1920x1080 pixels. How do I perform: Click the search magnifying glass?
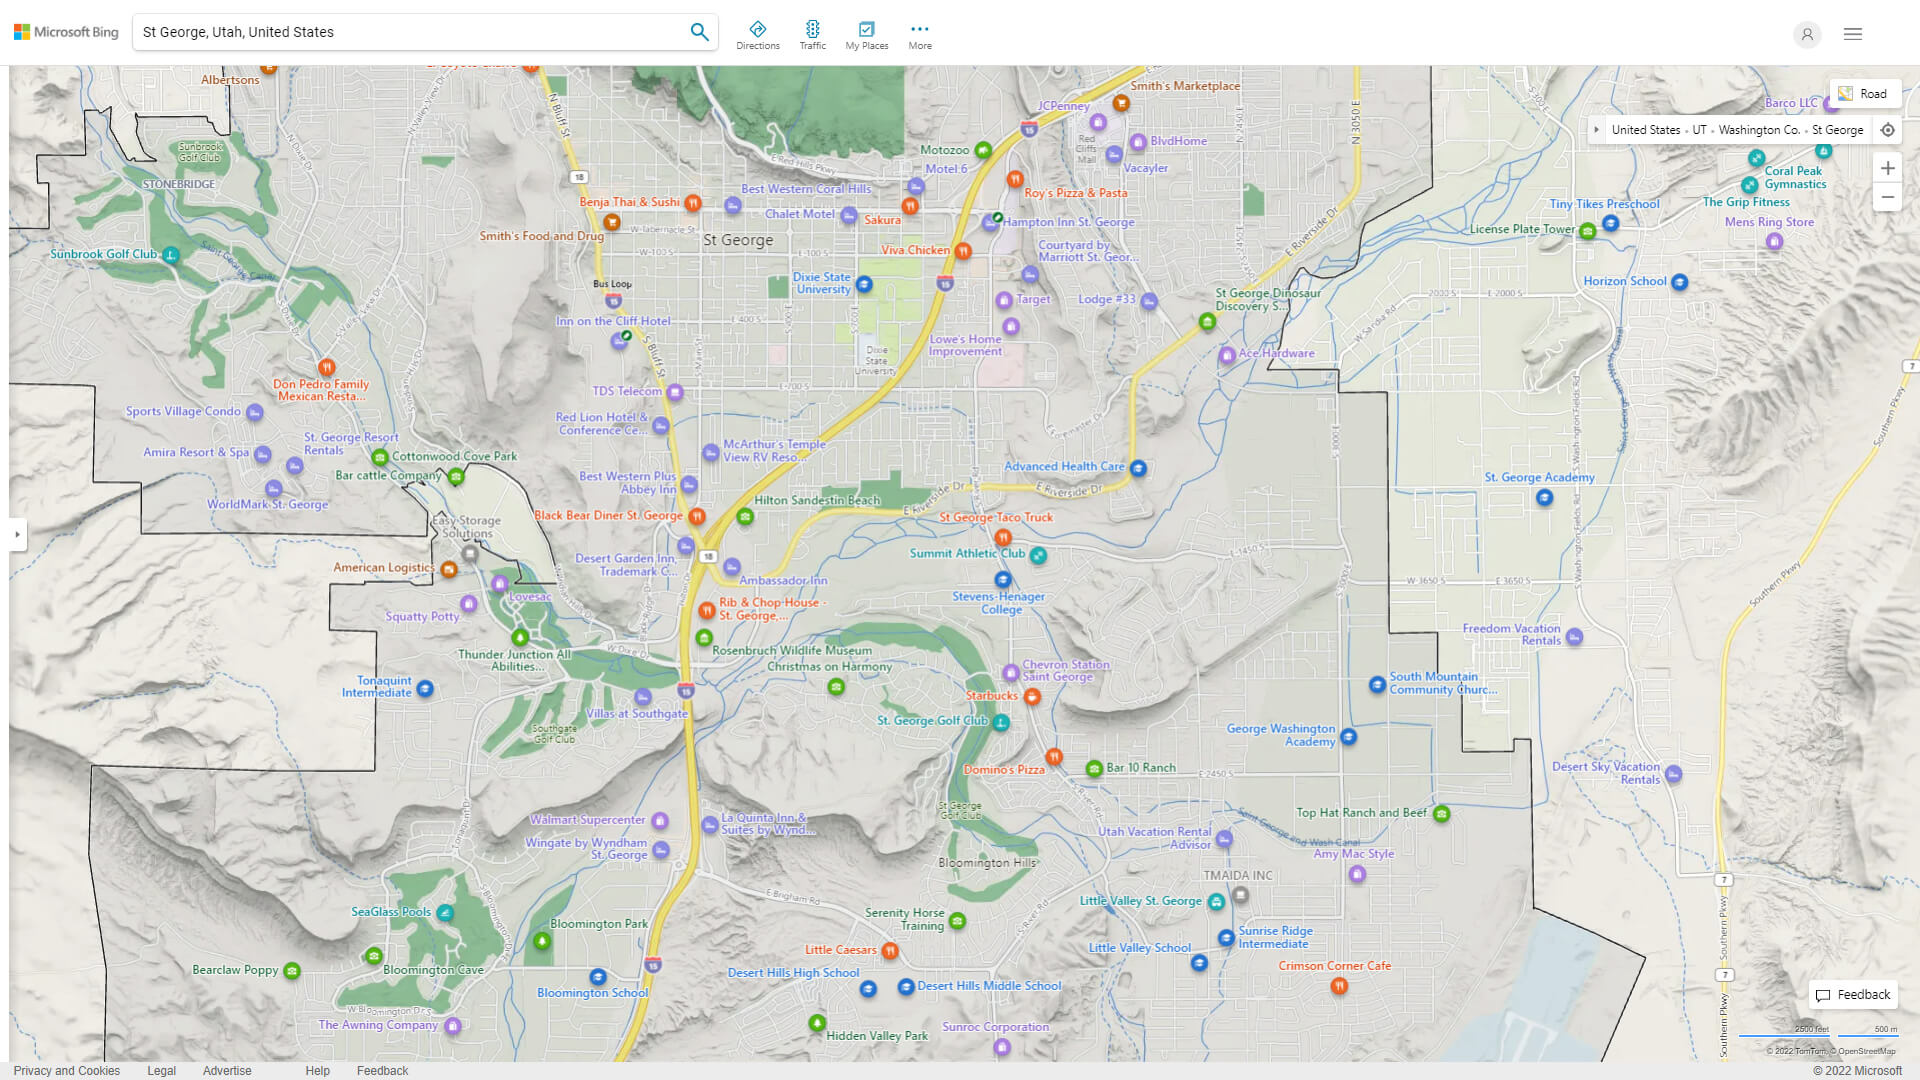click(x=699, y=31)
